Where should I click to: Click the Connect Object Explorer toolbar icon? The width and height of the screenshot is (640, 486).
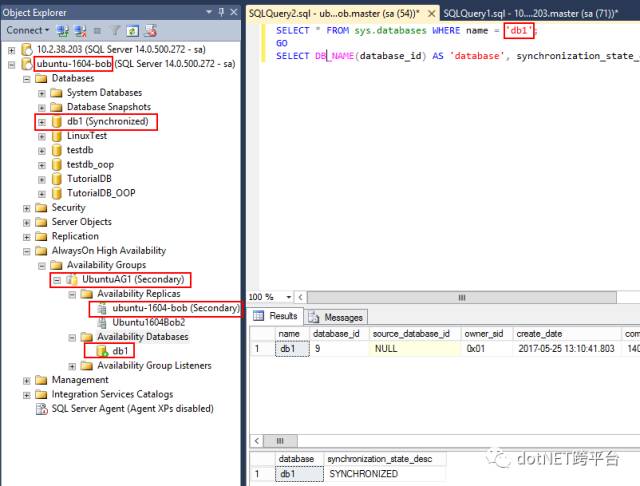pyautogui.click(x=62, y=31)
